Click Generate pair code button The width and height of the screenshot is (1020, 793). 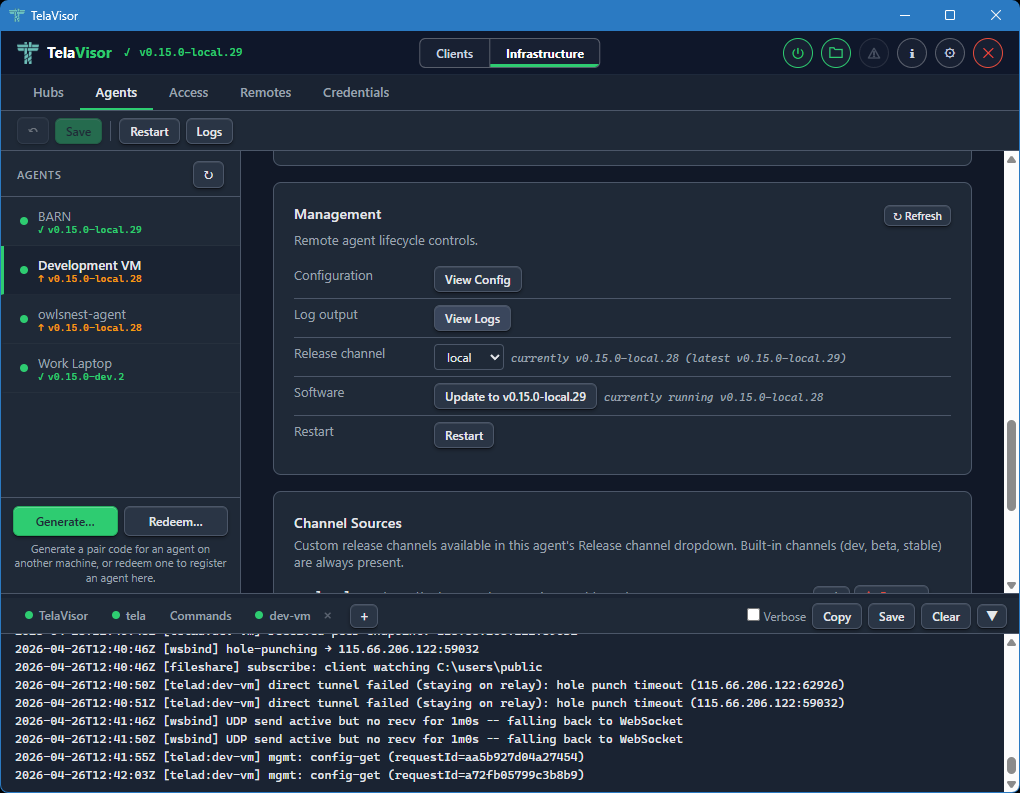(65, 521)
